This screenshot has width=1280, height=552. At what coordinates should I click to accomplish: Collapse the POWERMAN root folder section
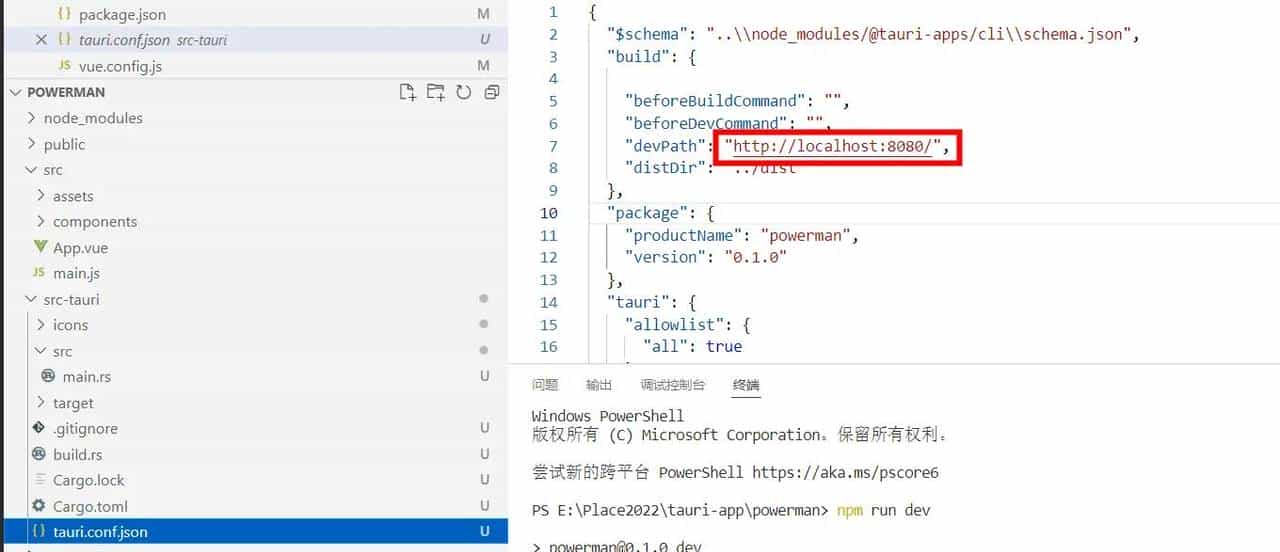[15, 92]
